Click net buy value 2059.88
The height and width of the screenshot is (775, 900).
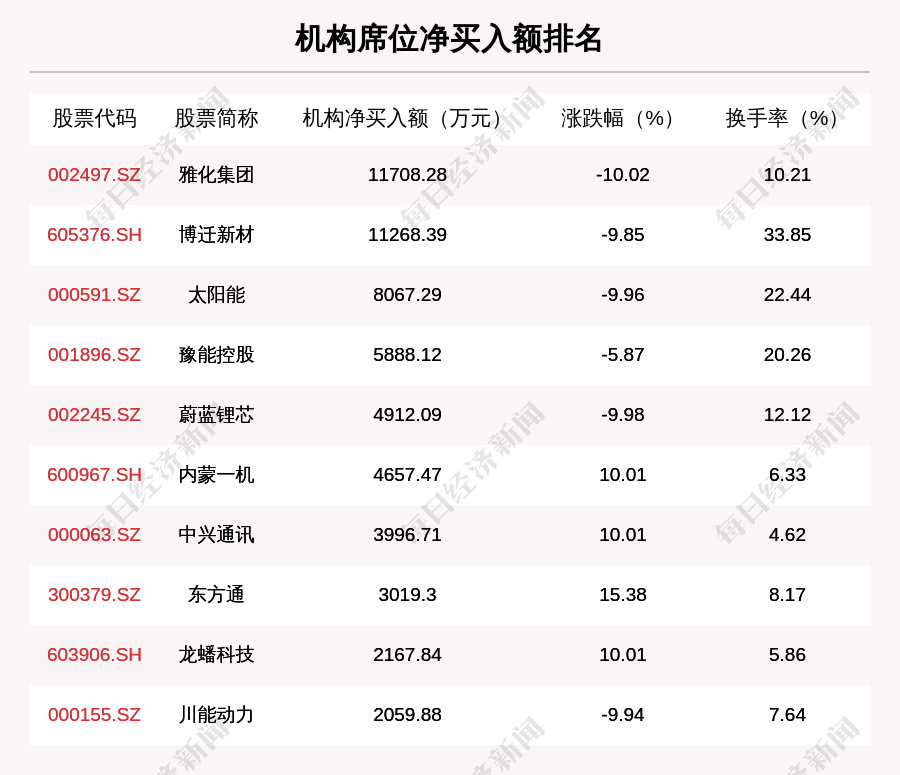coord(407,715)
